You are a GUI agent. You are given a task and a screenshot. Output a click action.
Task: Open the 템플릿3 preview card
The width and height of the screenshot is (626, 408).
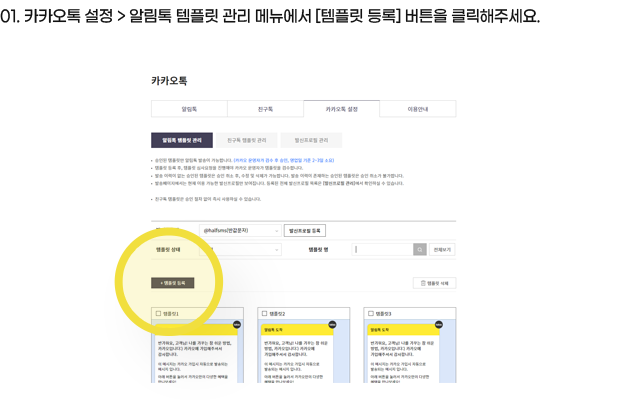(x=410, y=345)
